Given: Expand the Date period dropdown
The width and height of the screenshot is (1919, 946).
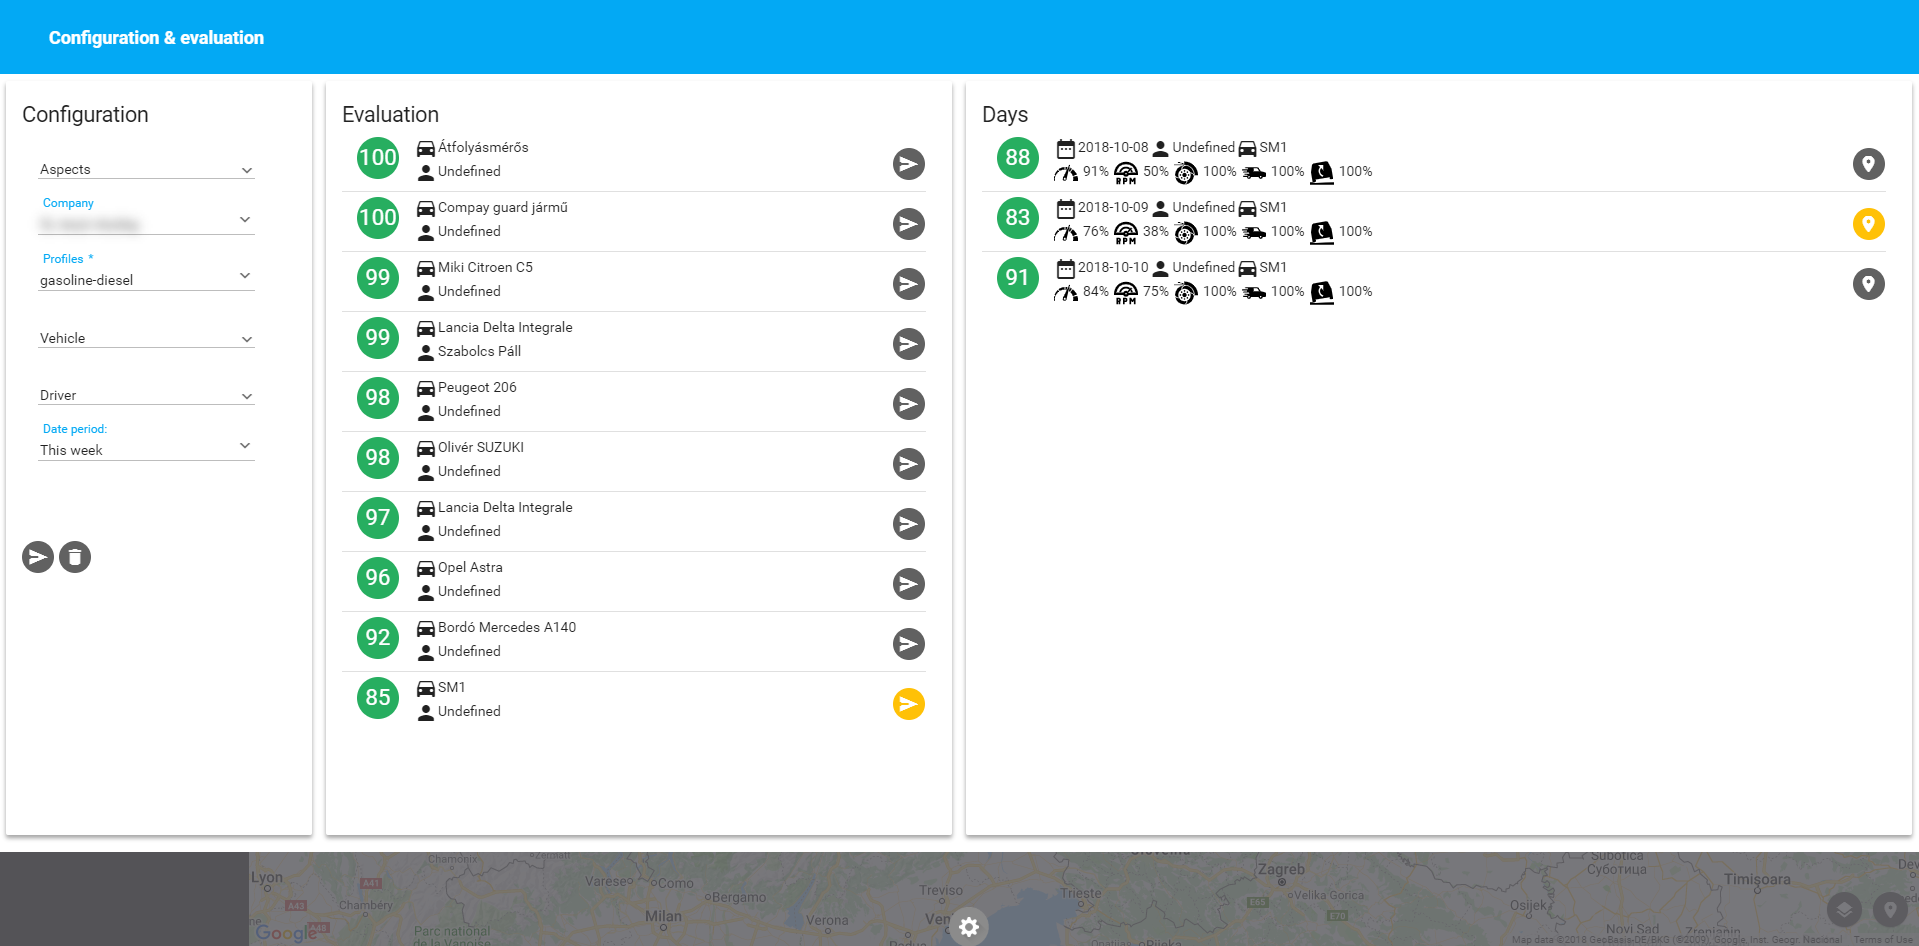Looking at the screenshot, I should pyautogui.click(x=146, y=449).
